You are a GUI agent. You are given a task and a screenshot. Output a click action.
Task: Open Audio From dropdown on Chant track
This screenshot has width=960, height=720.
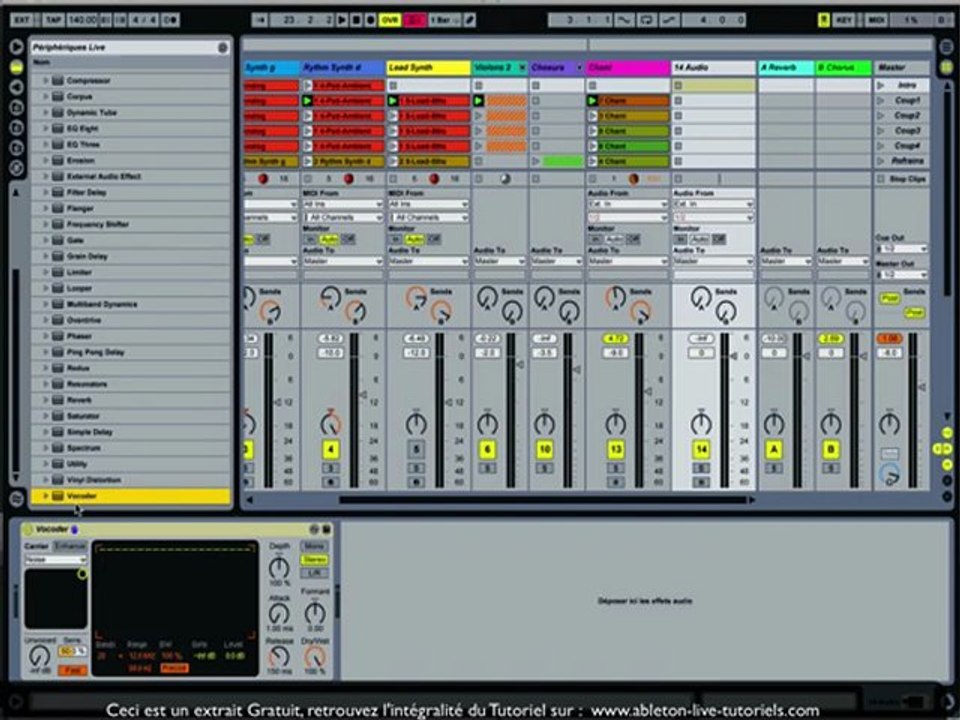point(628,204)
